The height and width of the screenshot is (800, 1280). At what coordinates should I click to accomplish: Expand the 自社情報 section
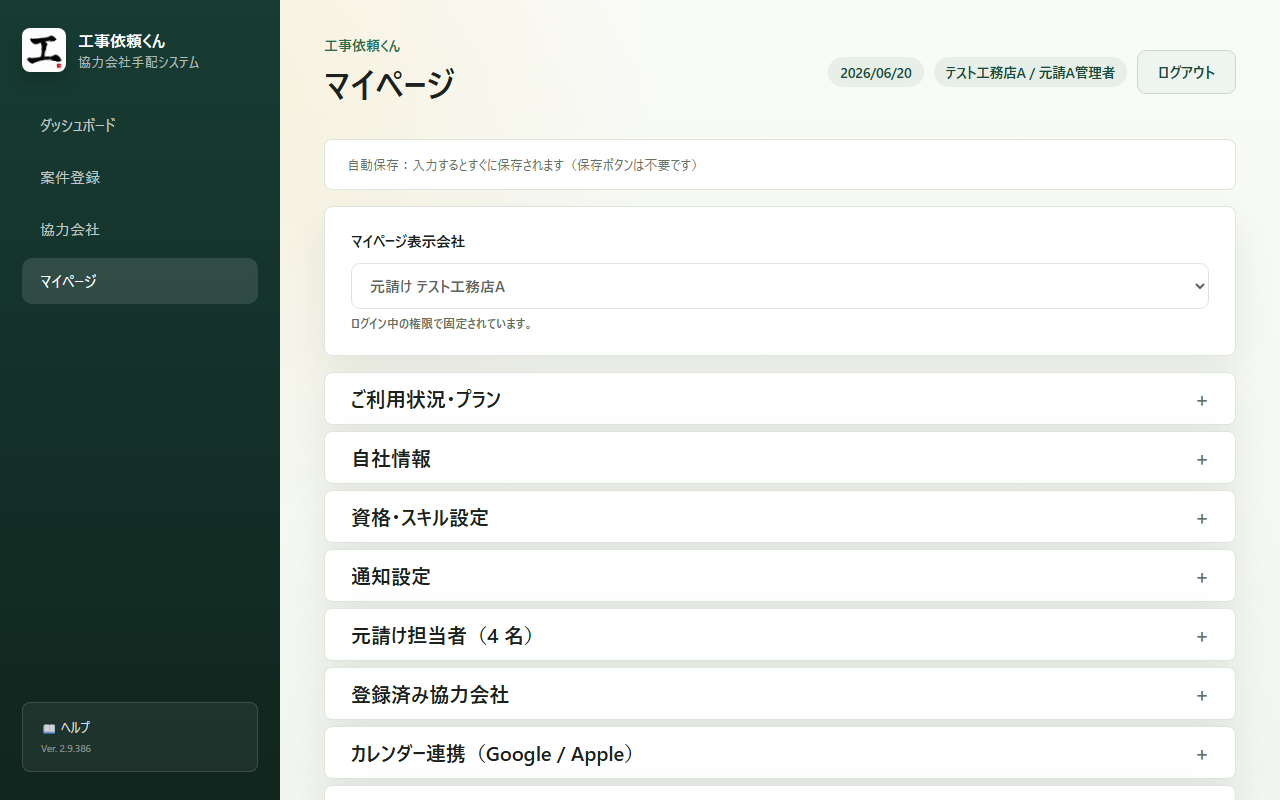pos(780,458)
